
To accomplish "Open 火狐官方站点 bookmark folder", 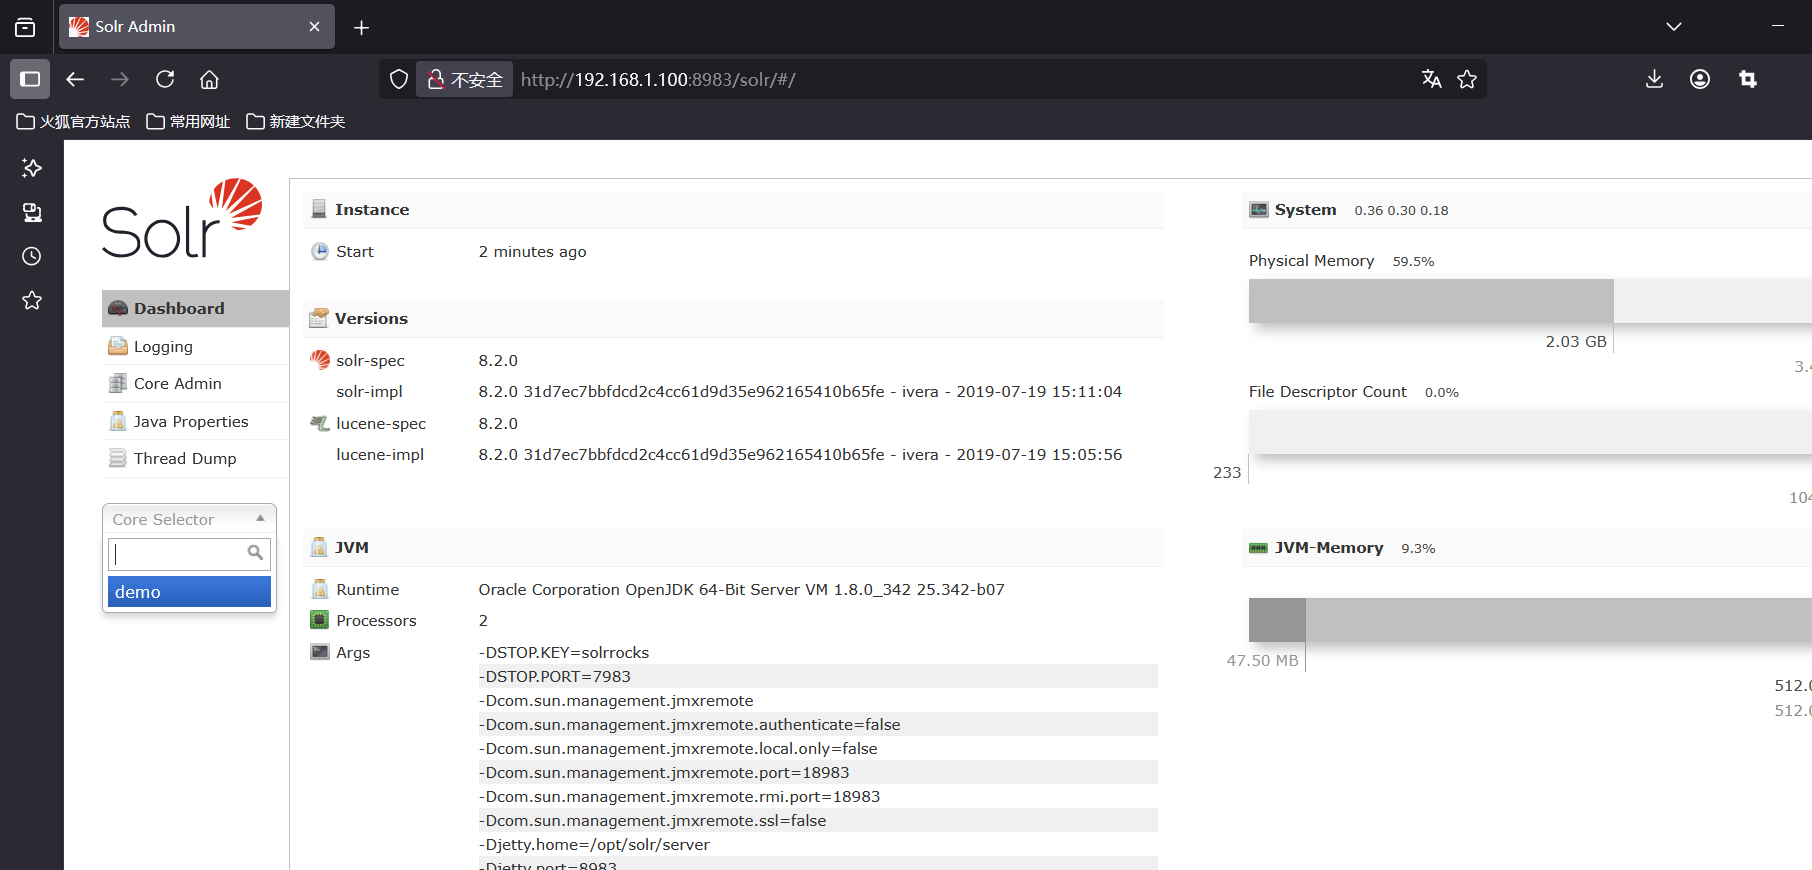I will click(x=73, y=121).
